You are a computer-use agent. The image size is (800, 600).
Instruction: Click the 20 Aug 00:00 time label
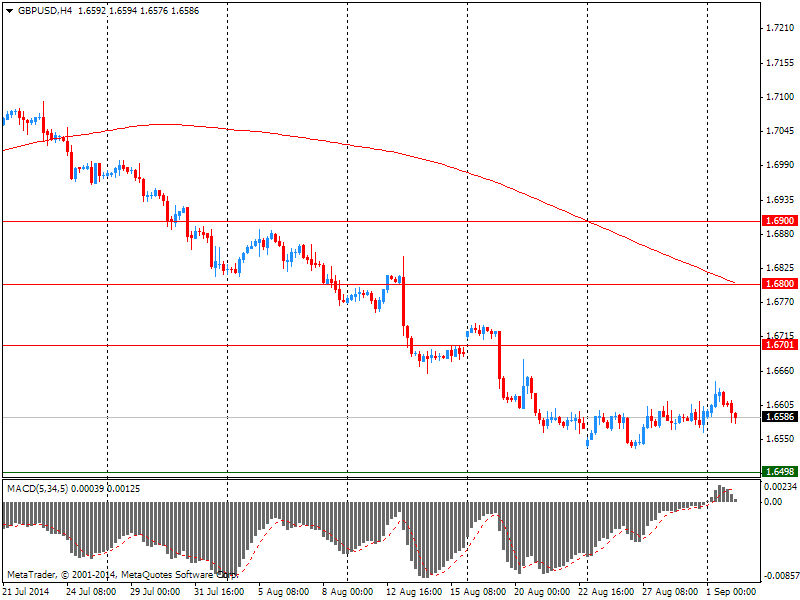pos(542,592)
